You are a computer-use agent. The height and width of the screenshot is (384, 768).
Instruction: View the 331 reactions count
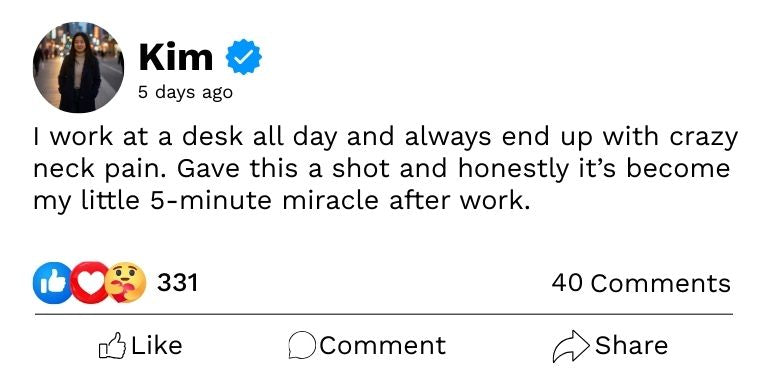pyautogui.click(x=177, y=283)
